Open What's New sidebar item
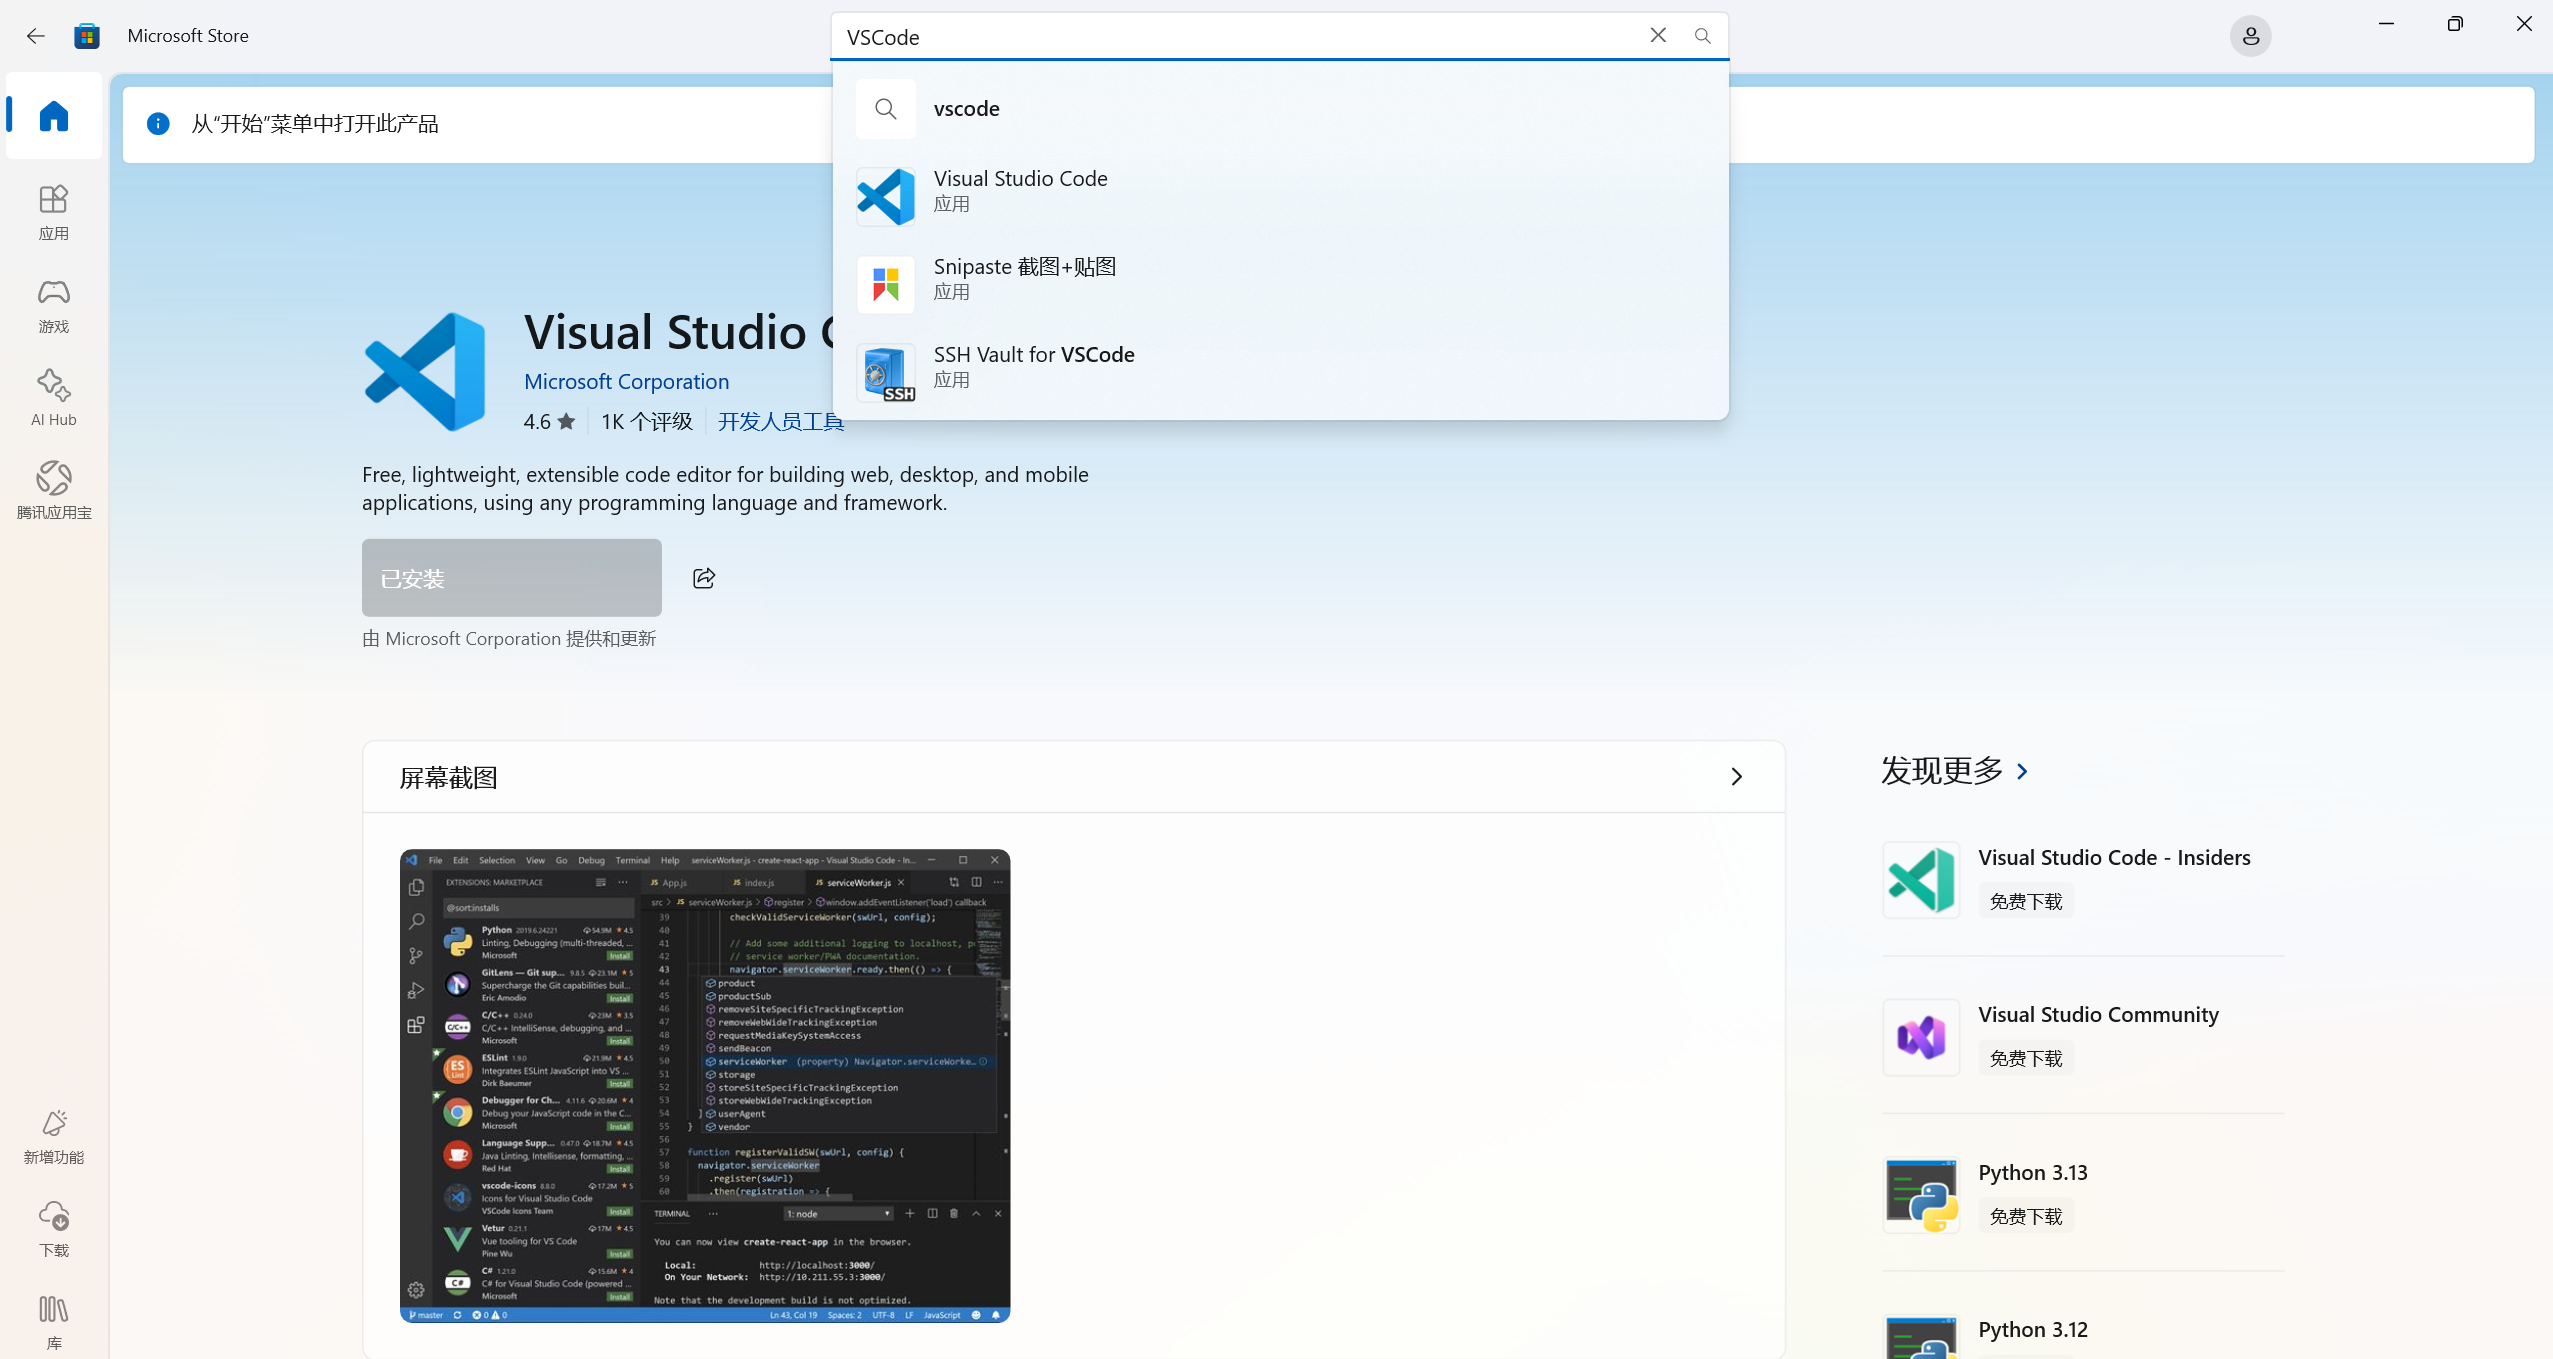The image size is (2553, 1359). coord(54,1135)
